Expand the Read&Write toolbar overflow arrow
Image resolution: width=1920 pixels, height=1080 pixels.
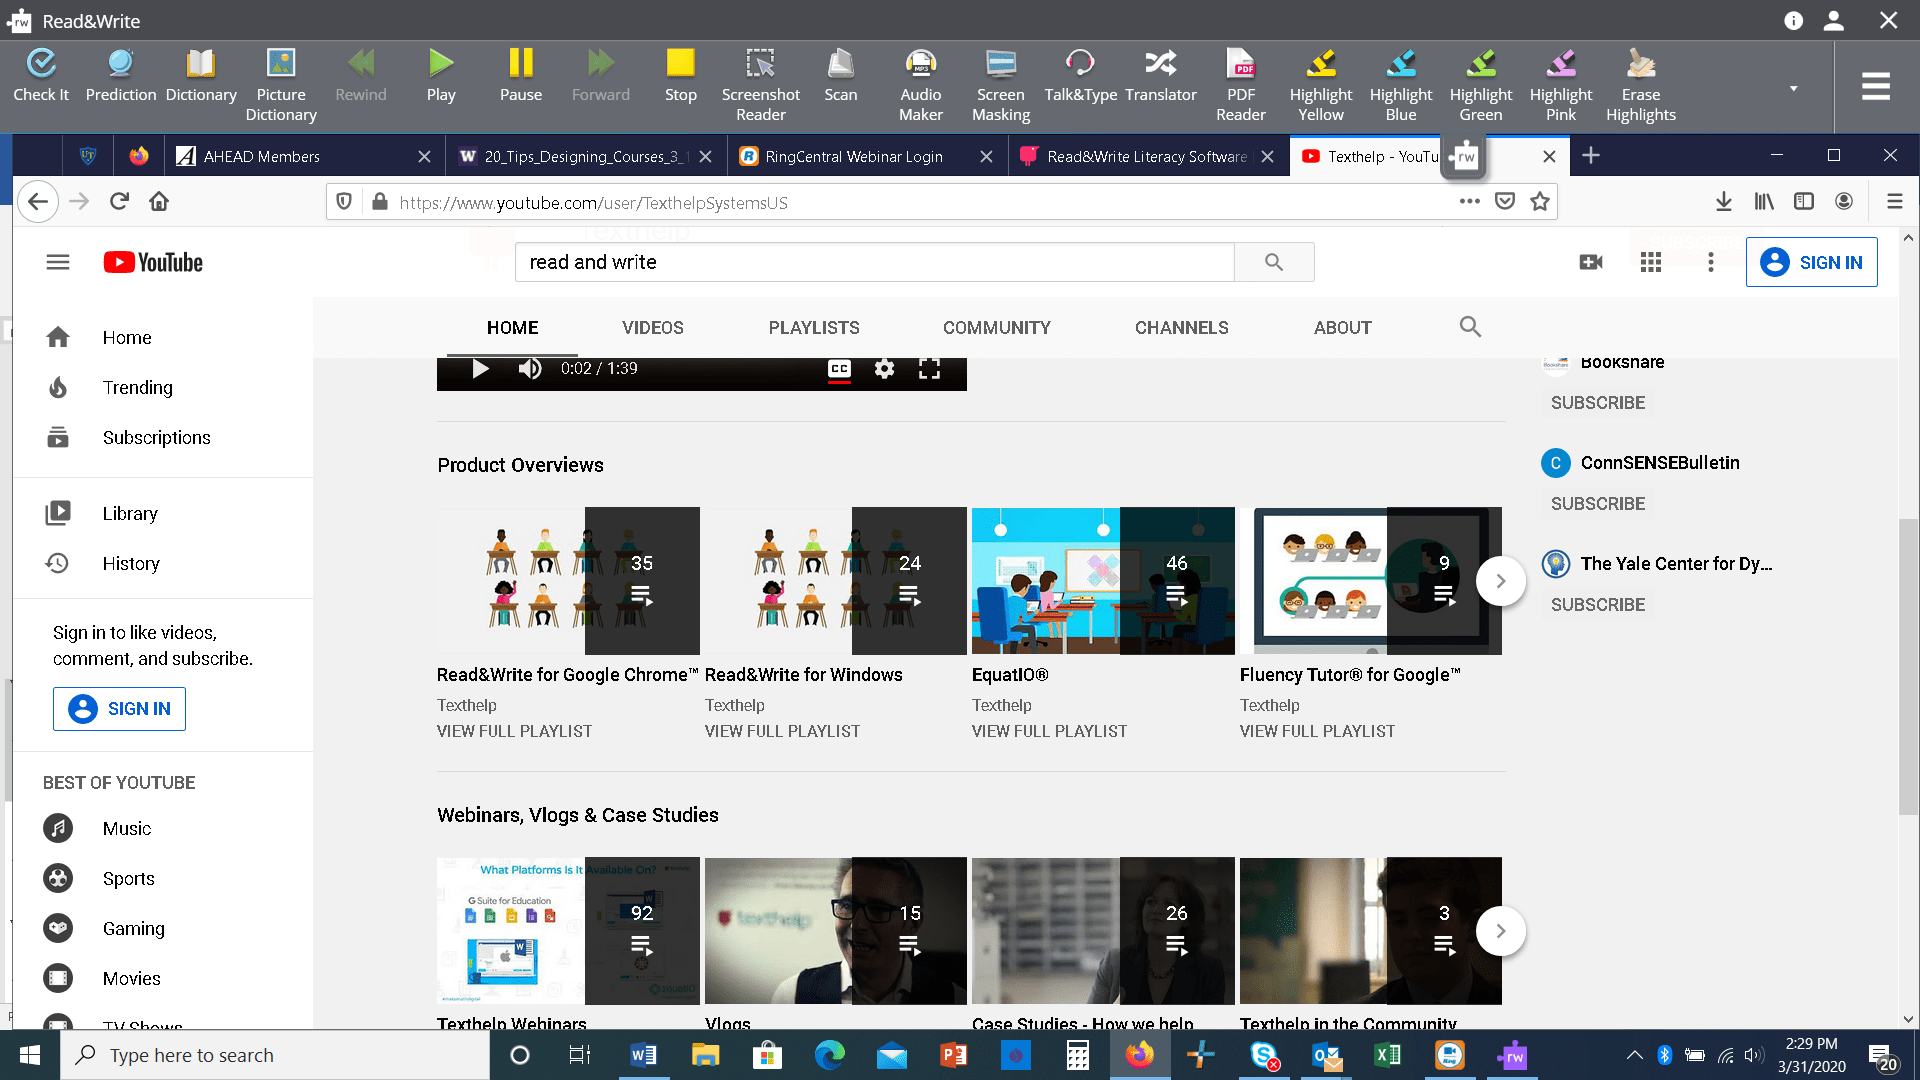[1793, 88]
